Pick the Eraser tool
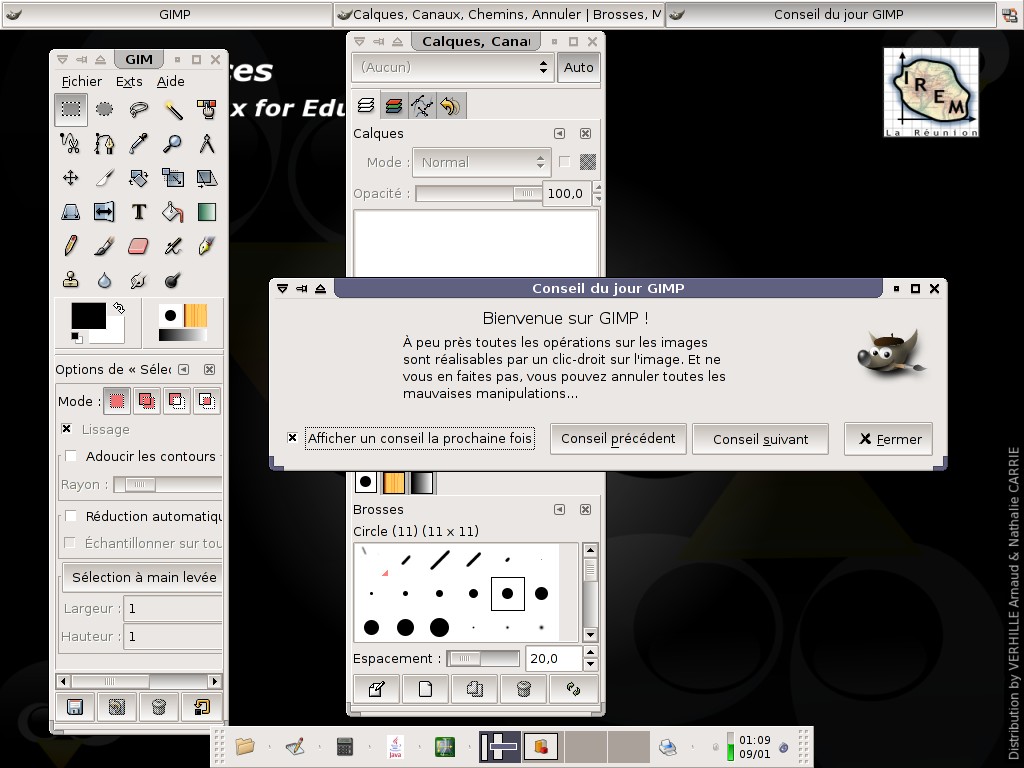The width and height of the screenshot is (1024, 768). pyautogui.click(x=139, y=246)
